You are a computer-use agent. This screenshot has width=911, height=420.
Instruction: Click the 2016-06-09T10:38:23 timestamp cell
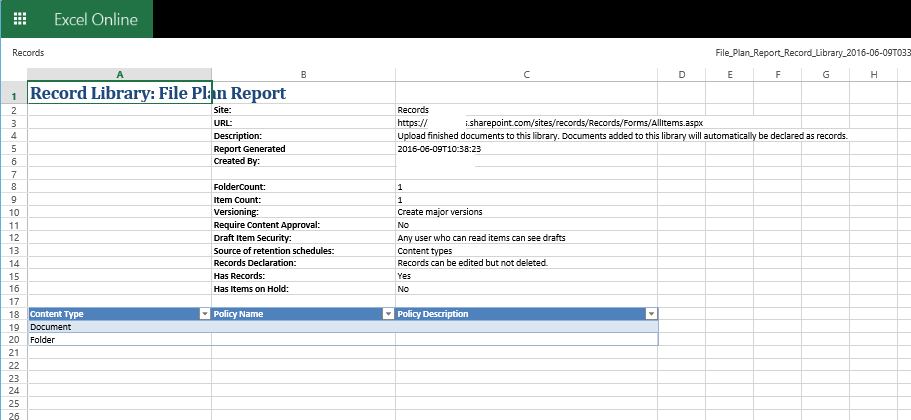pyautogui.click(x=526, y=149)
